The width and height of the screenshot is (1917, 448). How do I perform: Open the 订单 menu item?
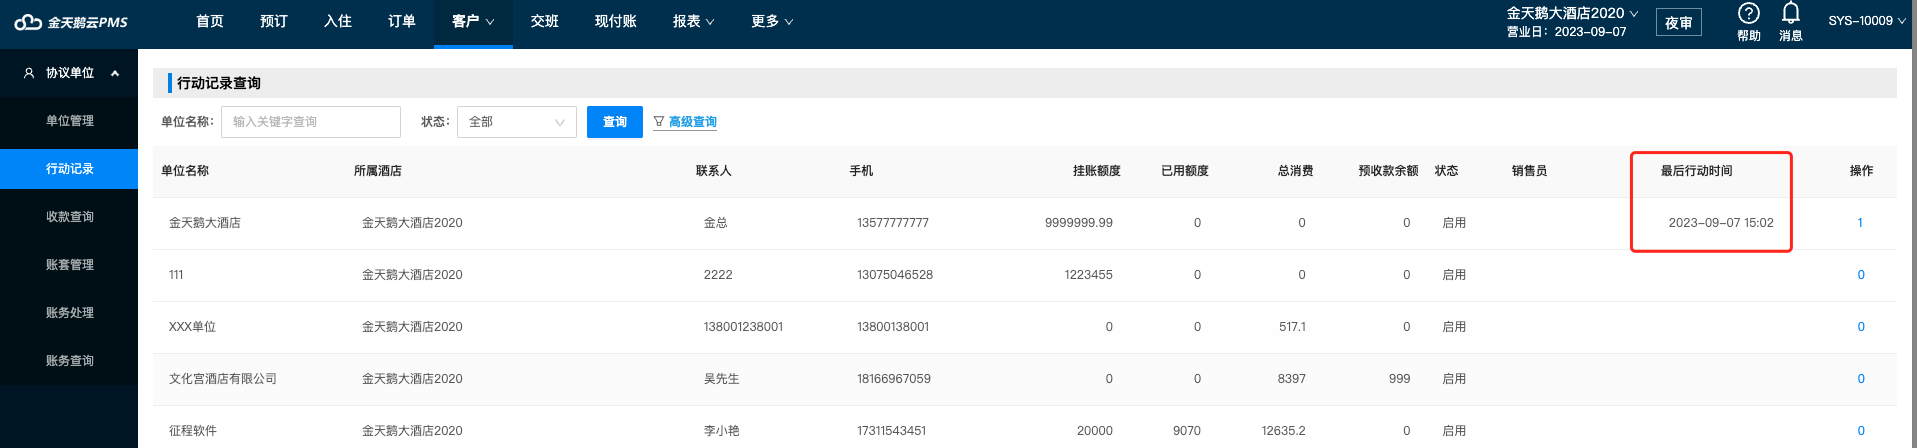point(402,22)
